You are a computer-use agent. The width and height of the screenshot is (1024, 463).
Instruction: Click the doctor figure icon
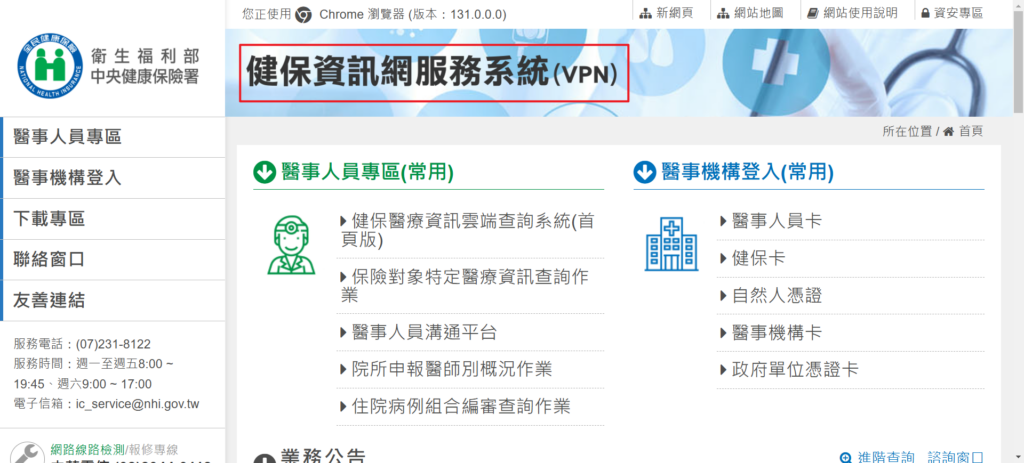[291, 246]
